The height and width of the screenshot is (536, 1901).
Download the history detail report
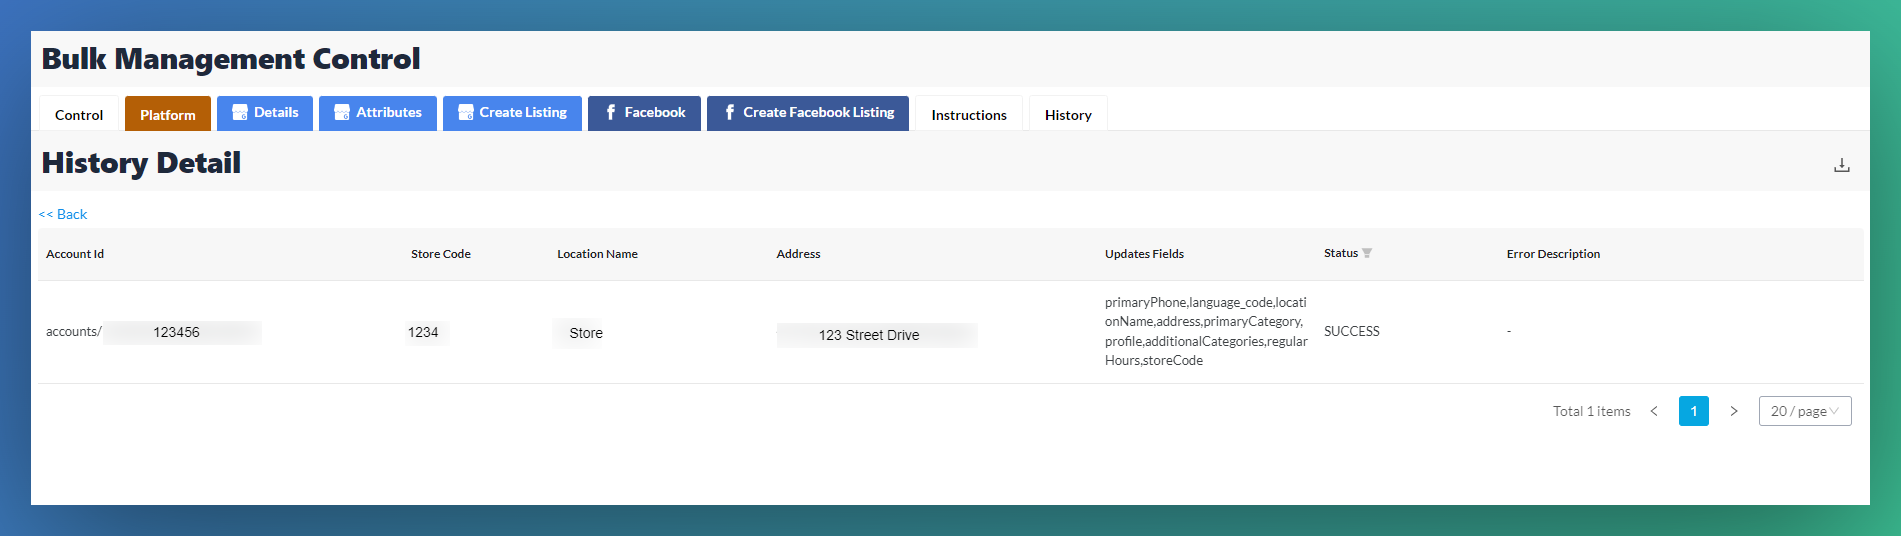(1841, 165)
